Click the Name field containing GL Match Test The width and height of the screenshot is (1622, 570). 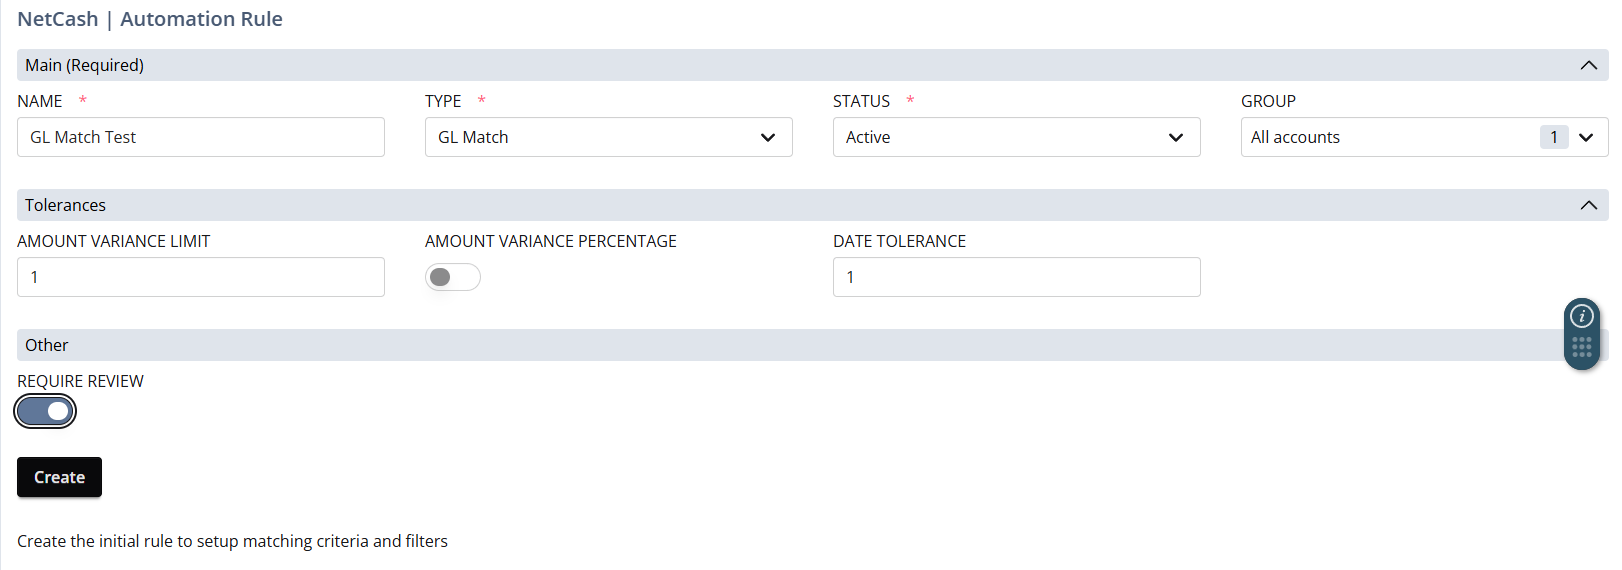[x=201, y=137]
